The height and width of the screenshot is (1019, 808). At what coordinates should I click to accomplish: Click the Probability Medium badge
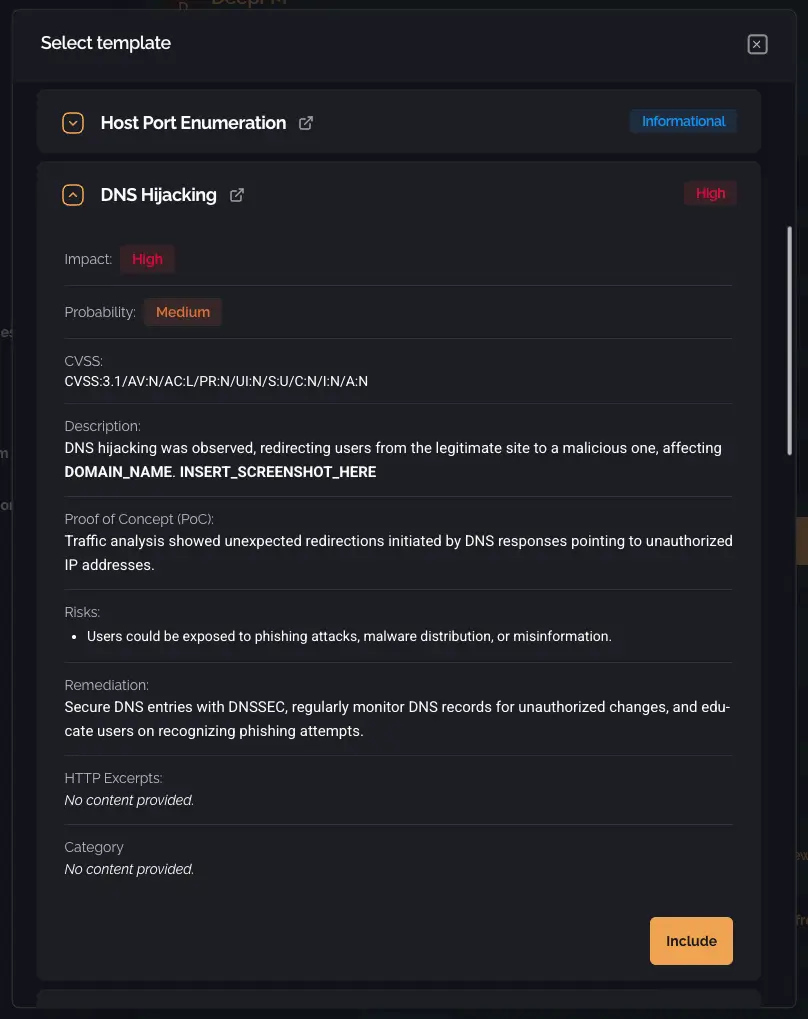(x=182, y=311)
